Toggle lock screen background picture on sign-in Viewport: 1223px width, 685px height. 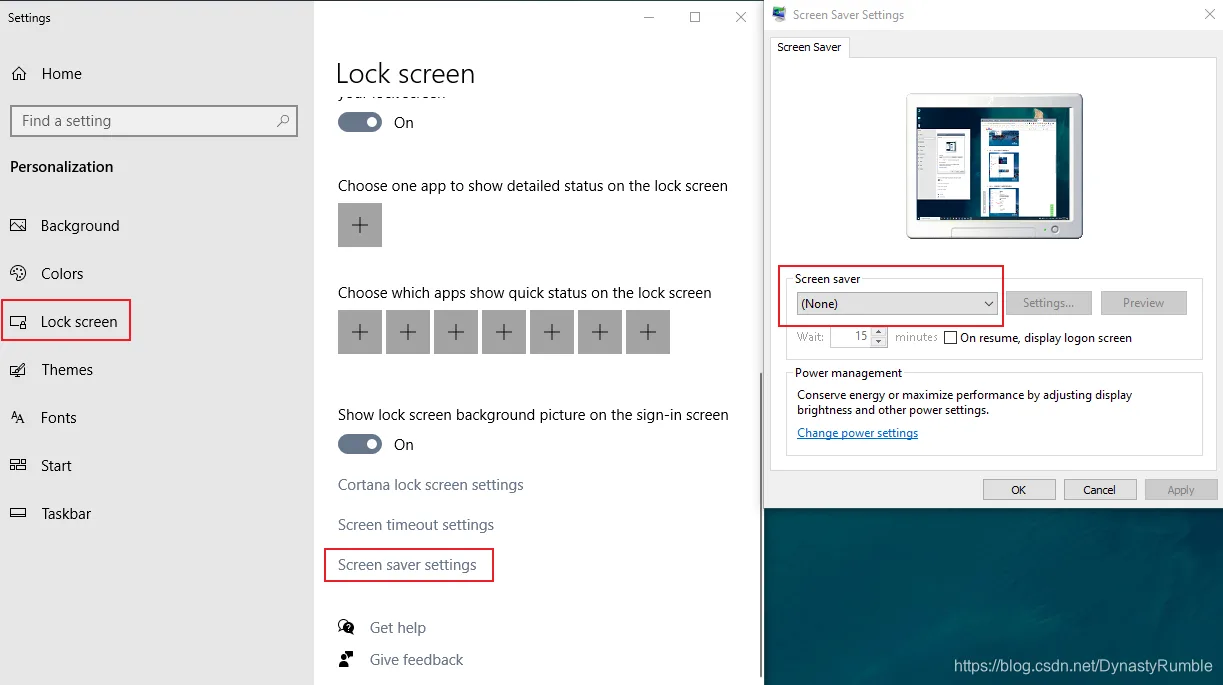360,444
